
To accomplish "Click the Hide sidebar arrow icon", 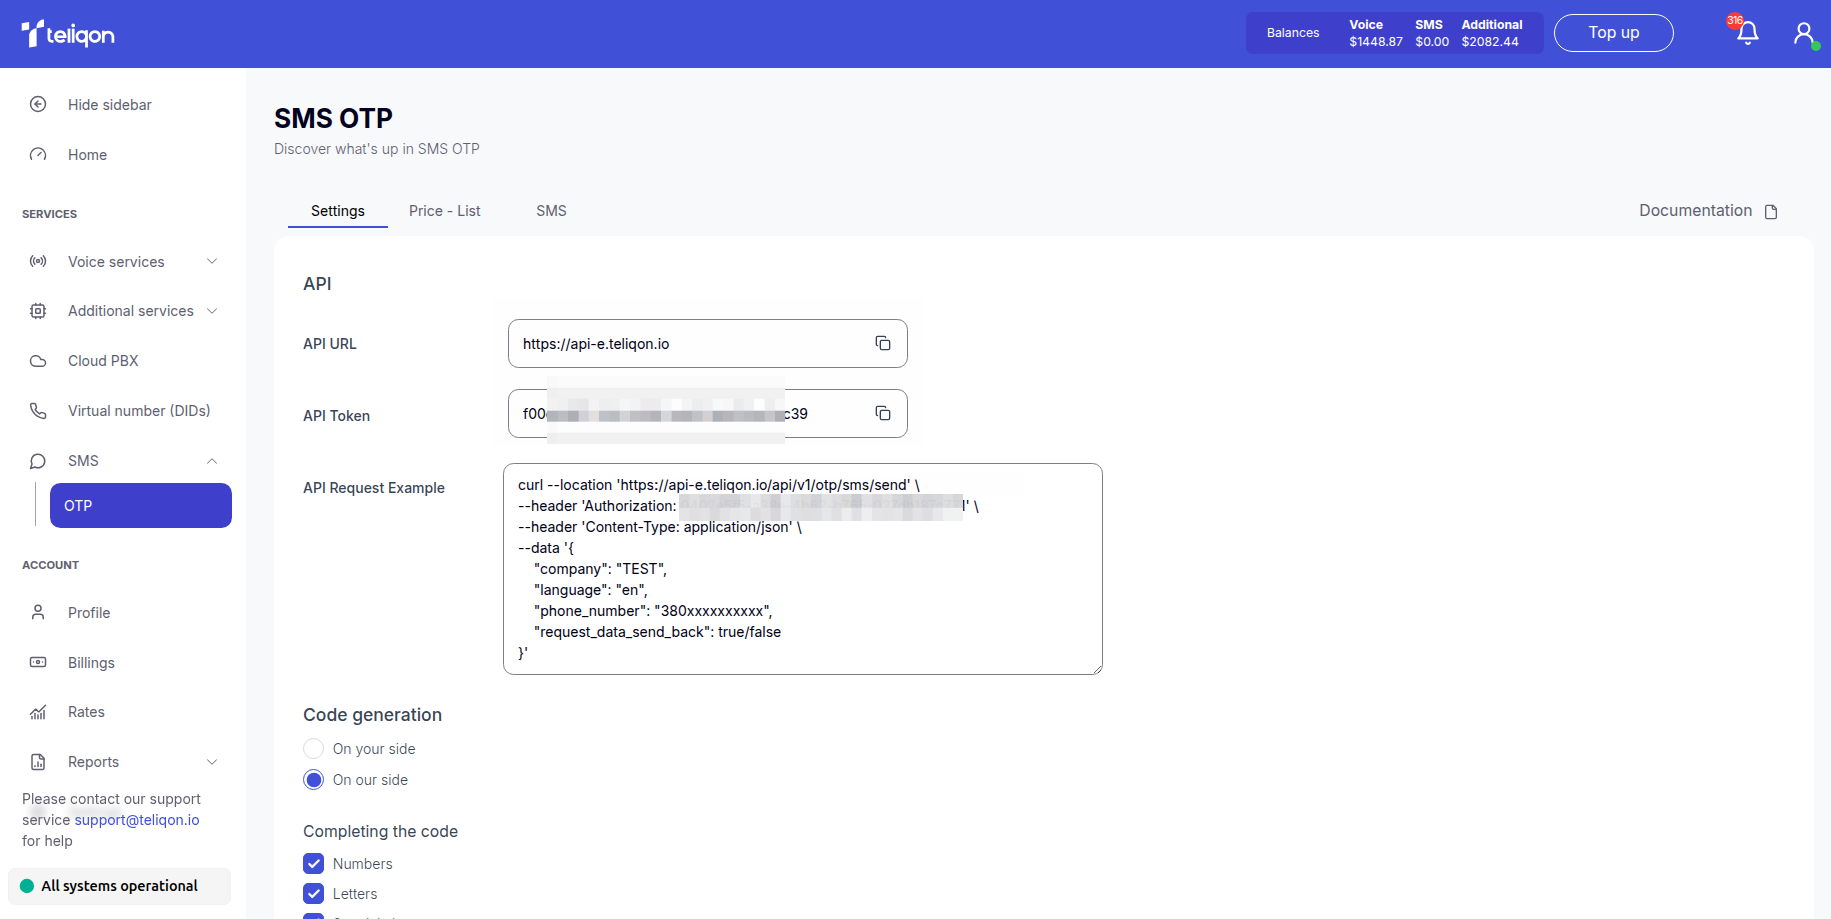I will tap(38, 104).
